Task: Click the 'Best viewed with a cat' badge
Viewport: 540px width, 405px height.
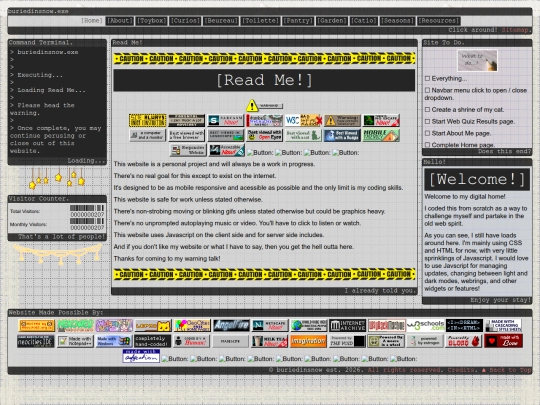Action: click(x=303, y=135)
